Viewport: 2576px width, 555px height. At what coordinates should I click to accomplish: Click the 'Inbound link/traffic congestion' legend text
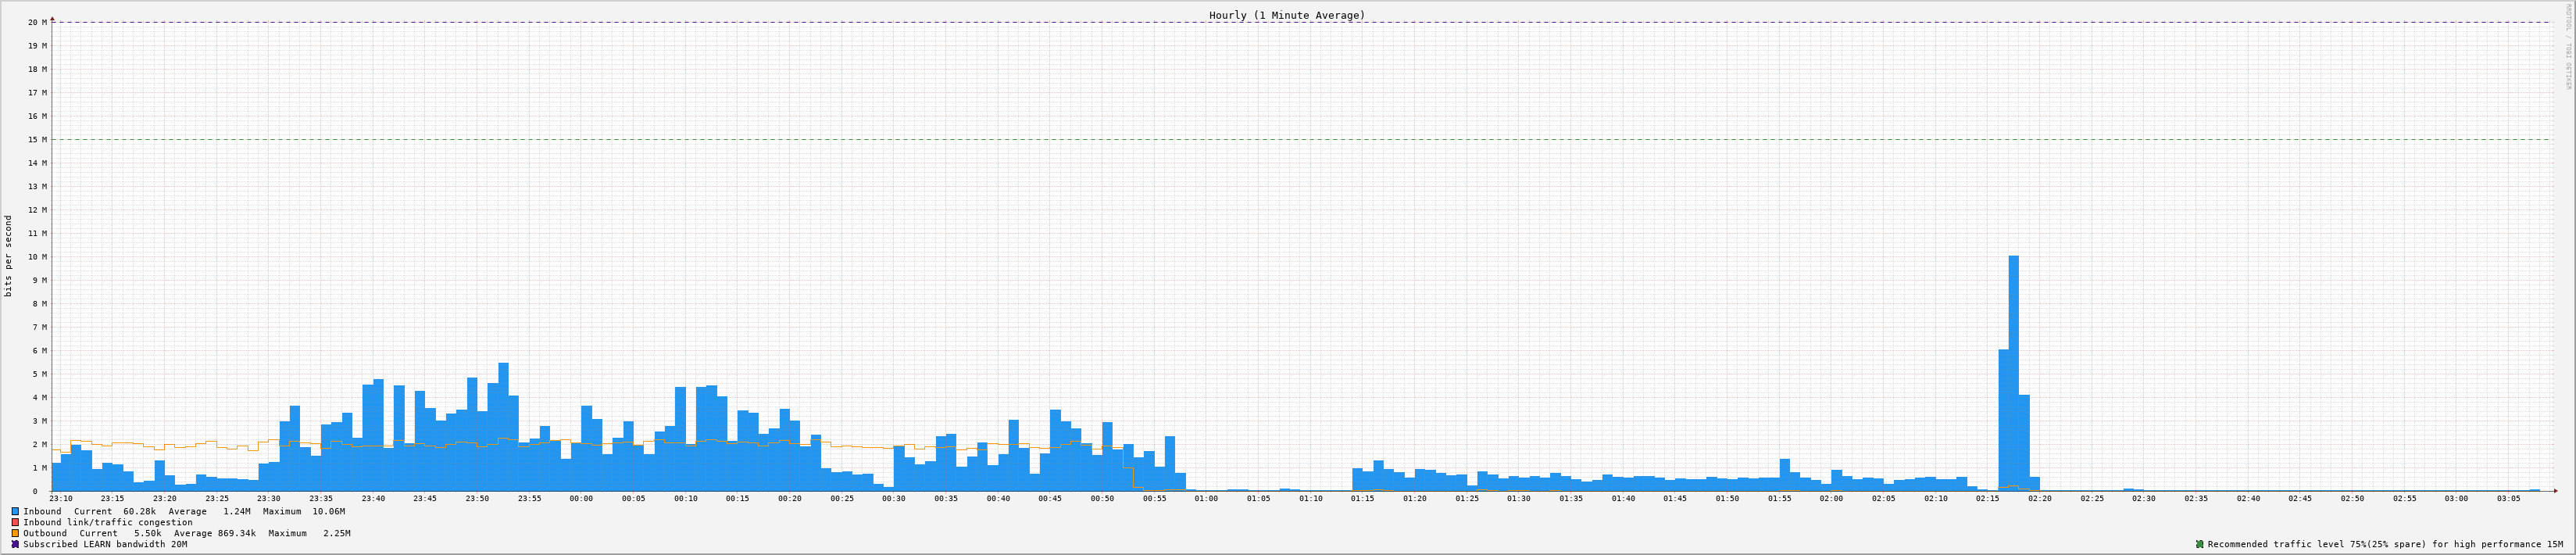(x=108, y=522)
